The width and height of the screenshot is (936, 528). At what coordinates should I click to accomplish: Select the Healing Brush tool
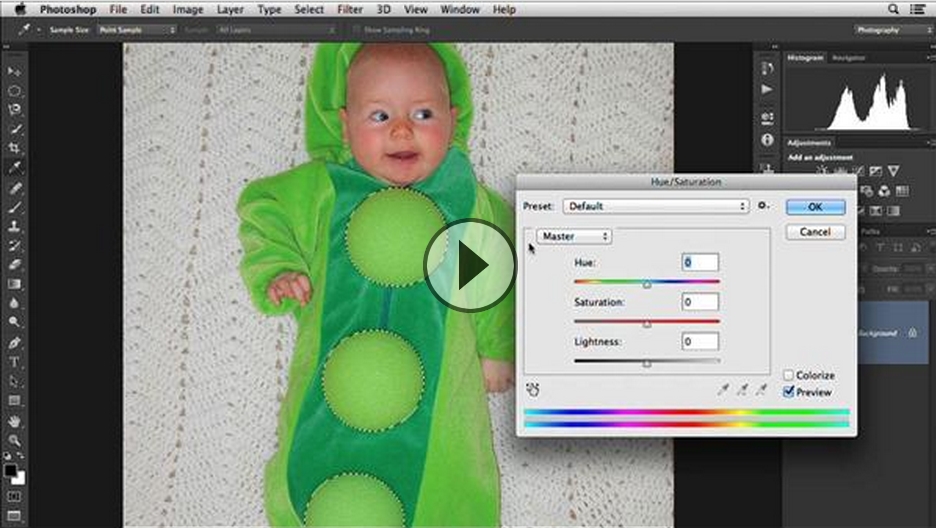(14, 188)
